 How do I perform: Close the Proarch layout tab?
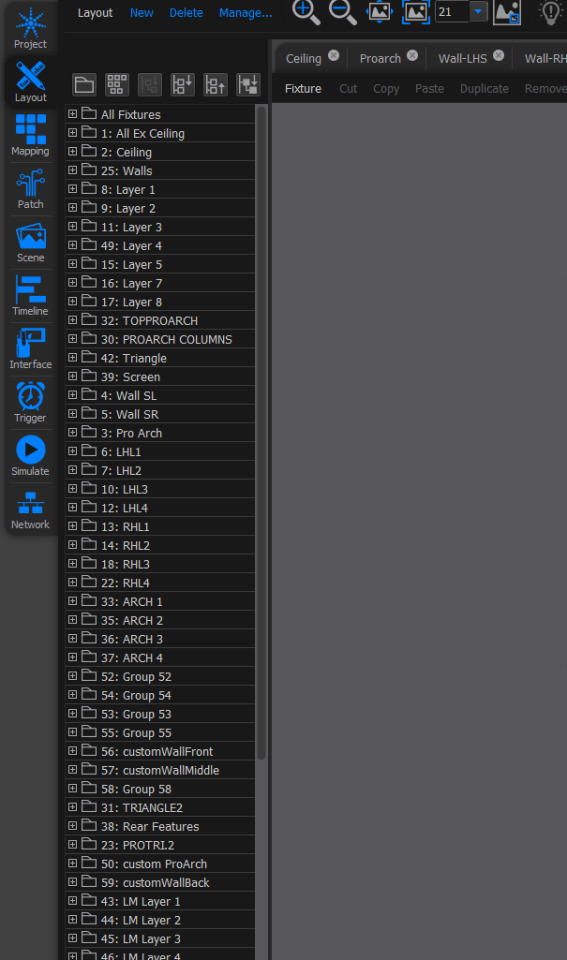click(x=412, y=55)
